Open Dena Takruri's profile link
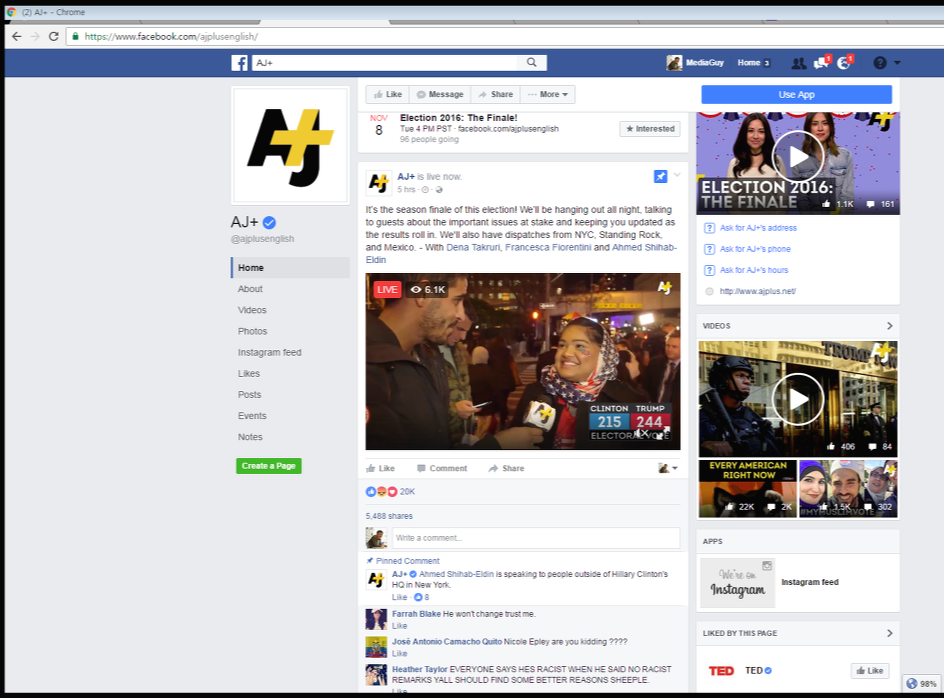The image size is (944, 698). (473, 248)
